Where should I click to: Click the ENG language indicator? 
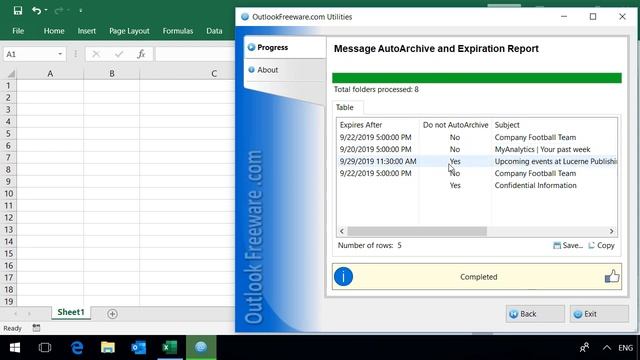[x=625, y=348]
